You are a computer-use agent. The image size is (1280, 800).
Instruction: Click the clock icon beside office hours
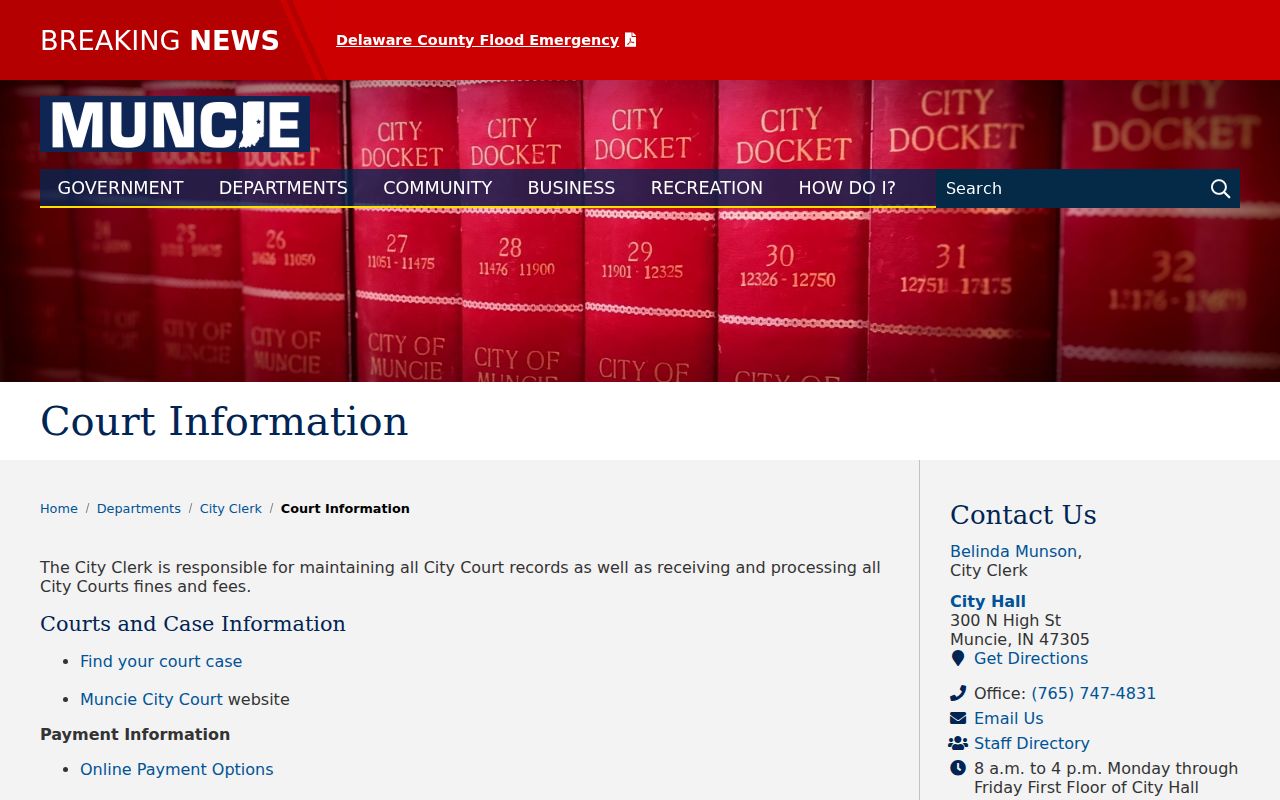[x=958, y=768]
